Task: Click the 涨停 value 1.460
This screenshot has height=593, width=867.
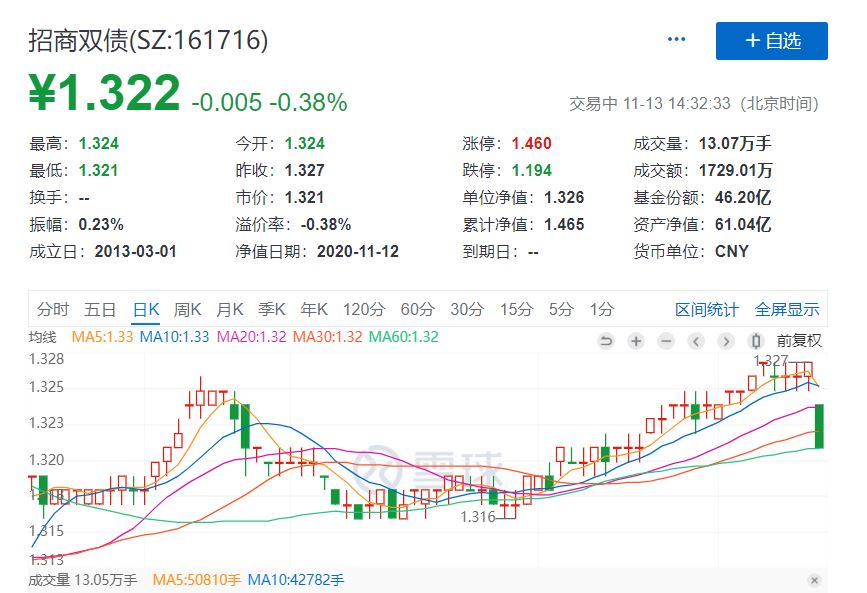Action: tap(531, 143)
